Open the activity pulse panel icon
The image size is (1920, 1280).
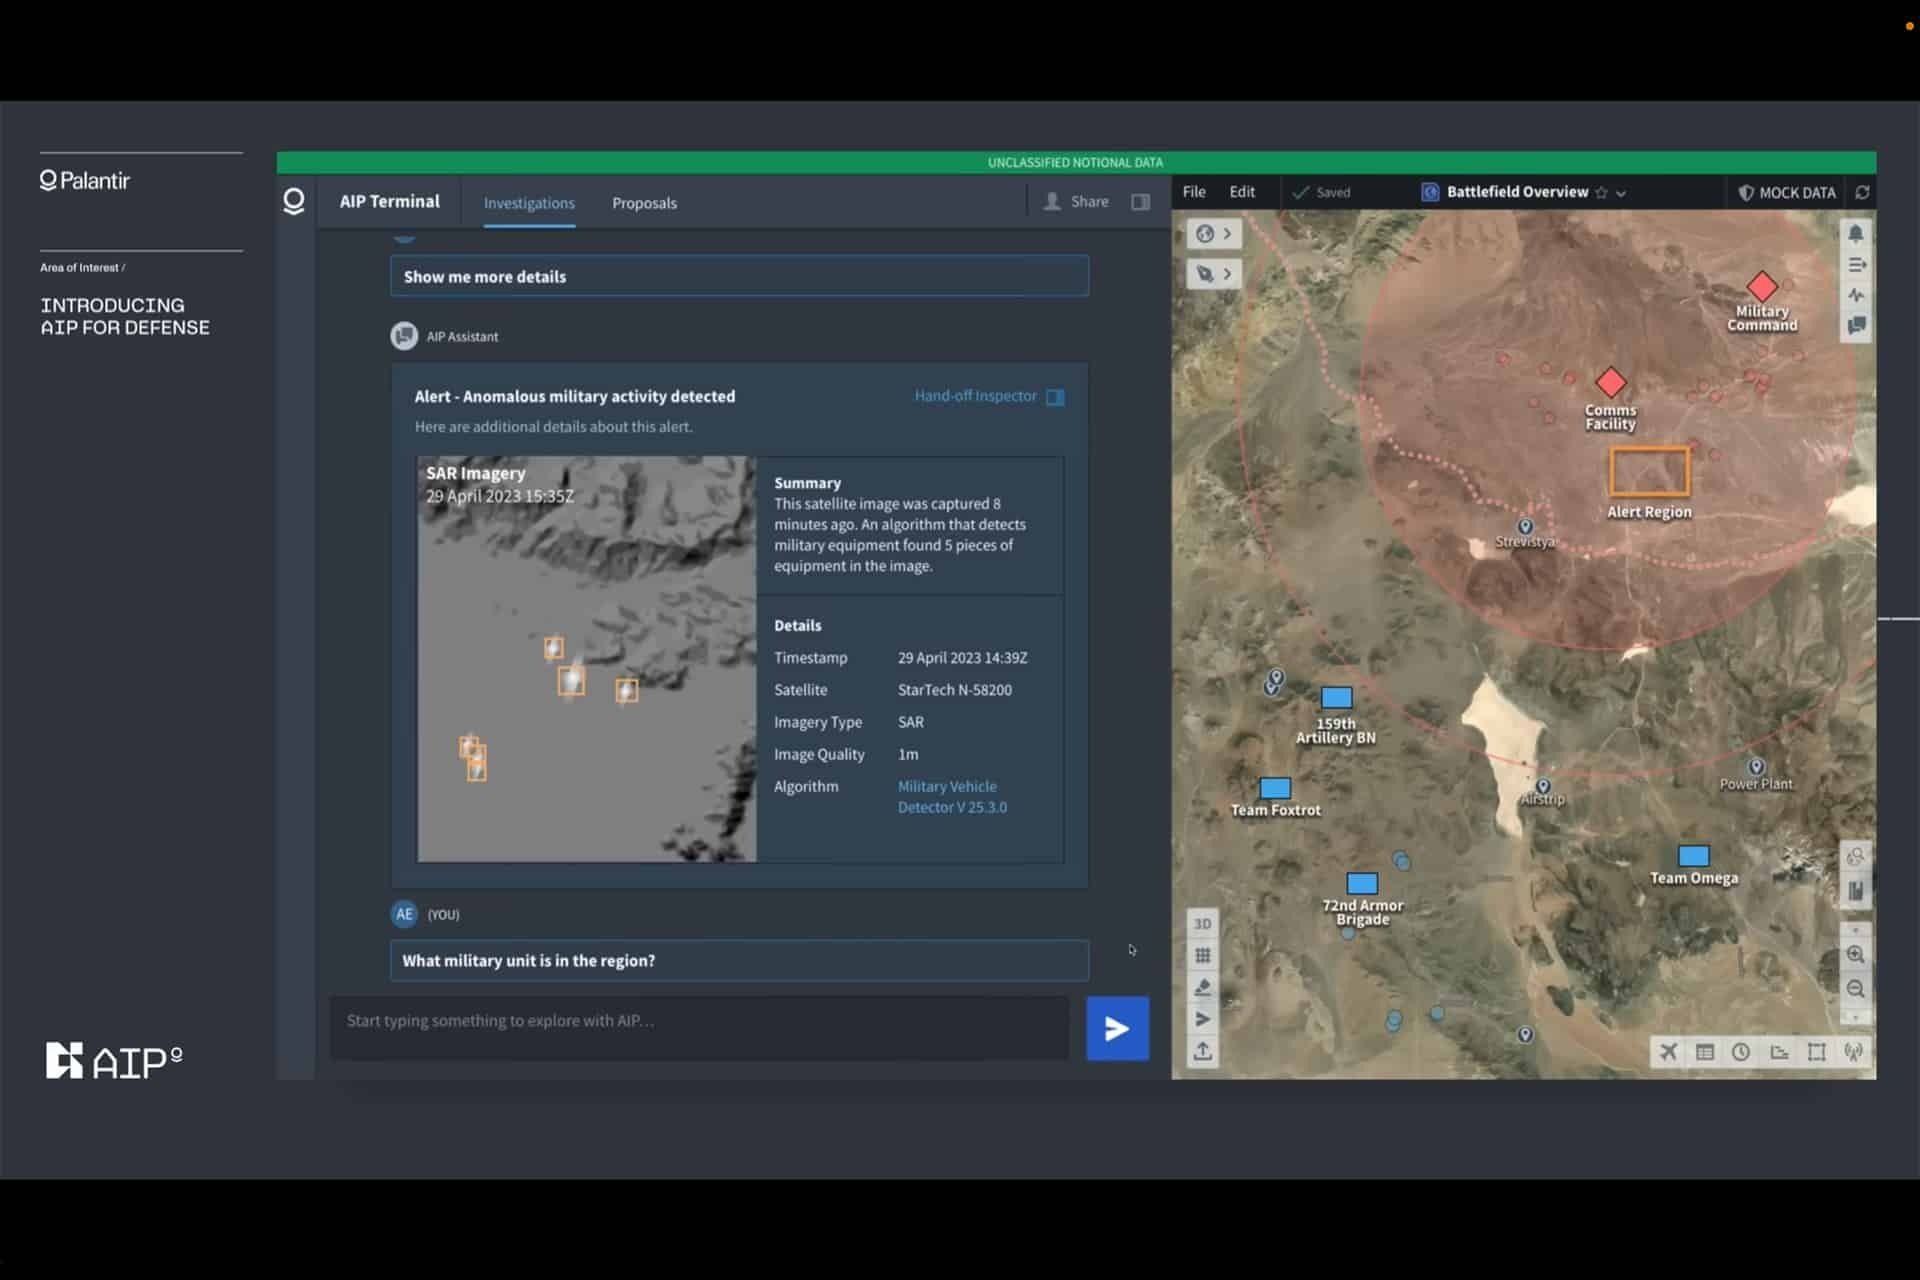[x=1856, y=296]
